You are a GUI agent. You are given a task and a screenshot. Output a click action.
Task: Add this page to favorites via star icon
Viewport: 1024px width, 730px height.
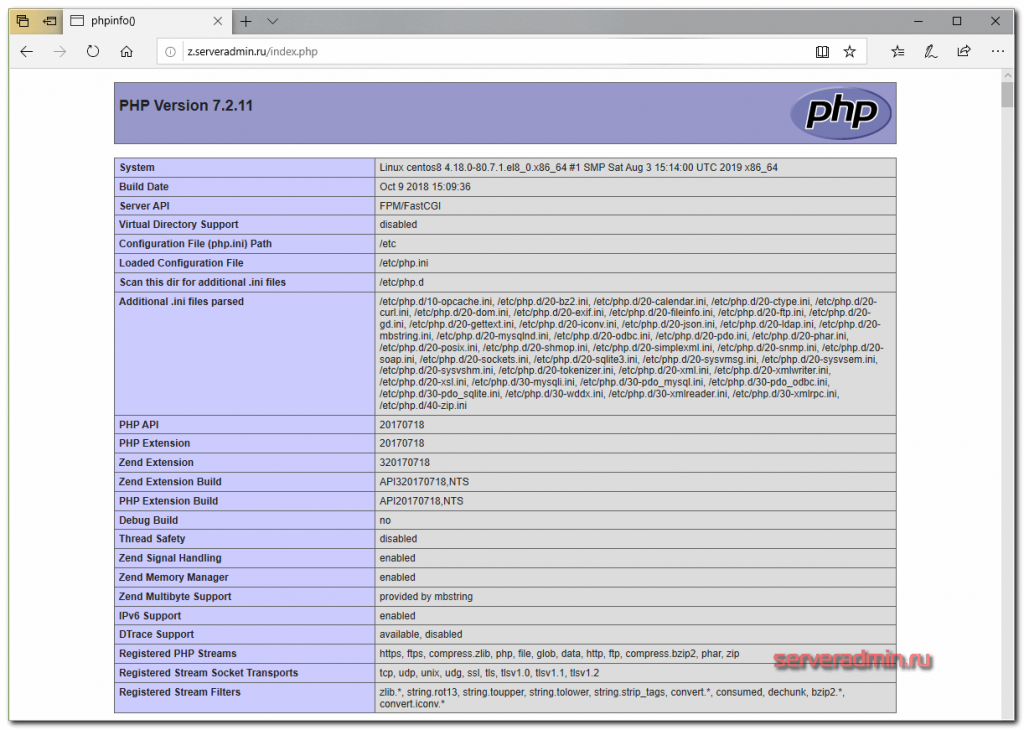[851, 51]
